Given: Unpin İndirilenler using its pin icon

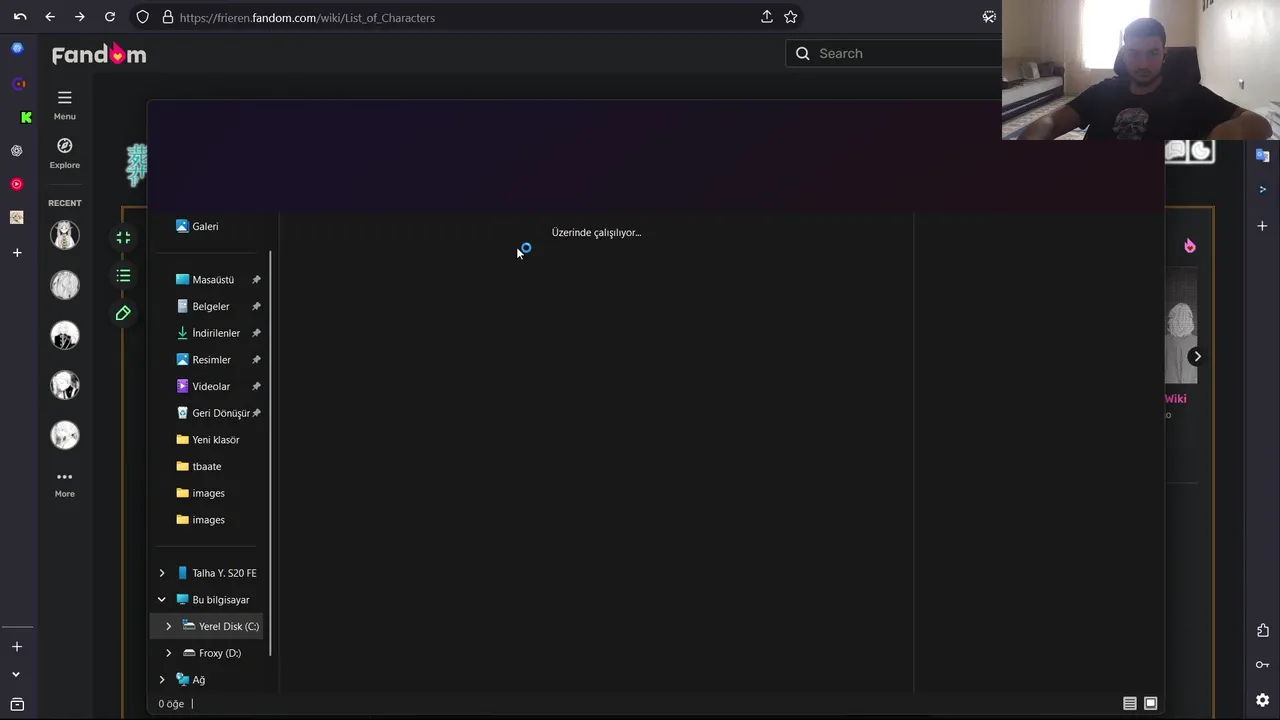Looking at the screenshot, I should pos(256,333).
